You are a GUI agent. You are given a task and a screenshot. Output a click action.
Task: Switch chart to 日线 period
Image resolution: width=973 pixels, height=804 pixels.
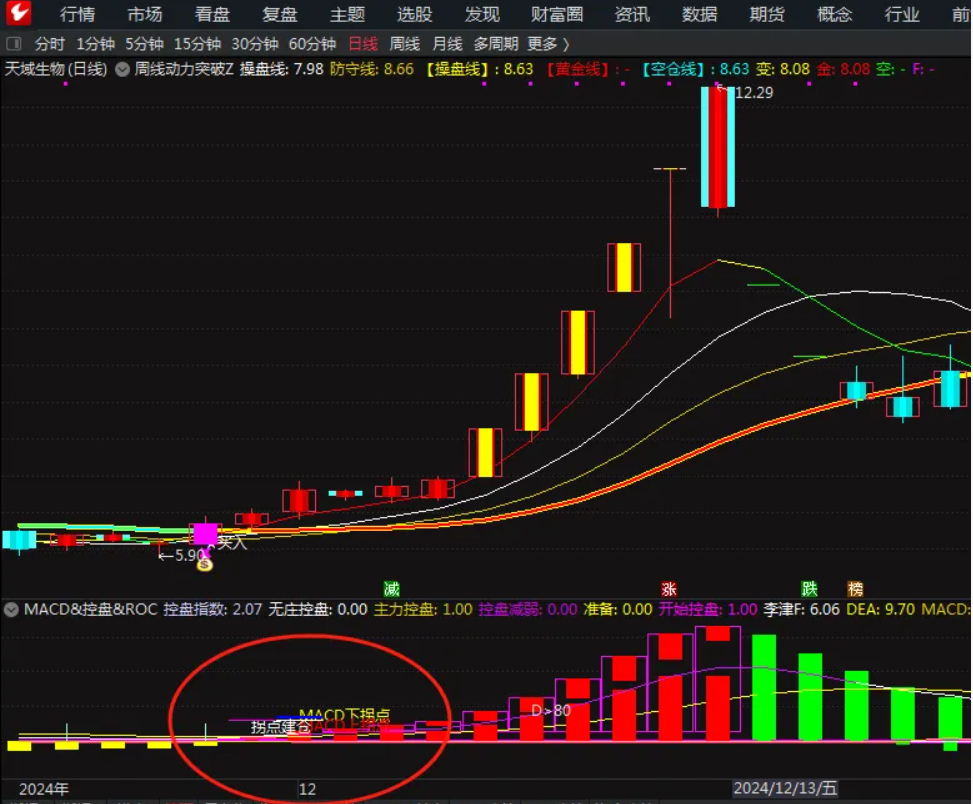[363, 44]
